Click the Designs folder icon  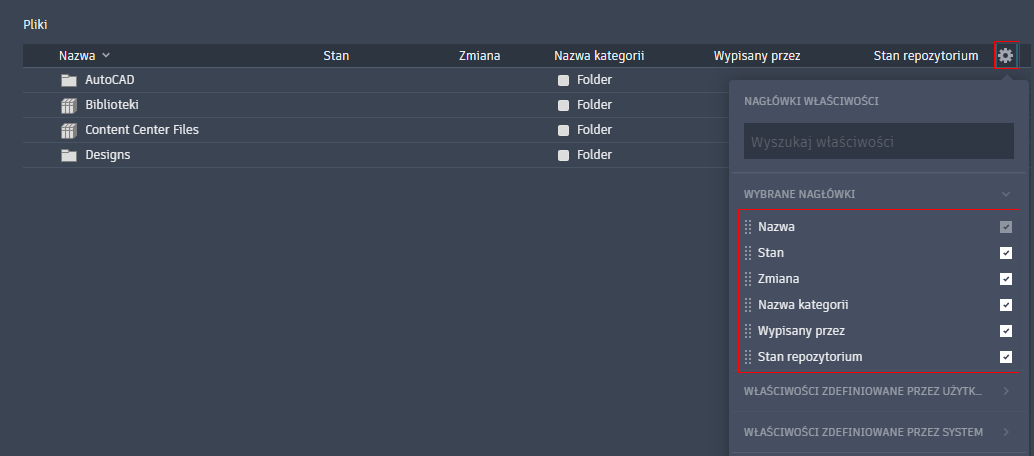point(69,155)
